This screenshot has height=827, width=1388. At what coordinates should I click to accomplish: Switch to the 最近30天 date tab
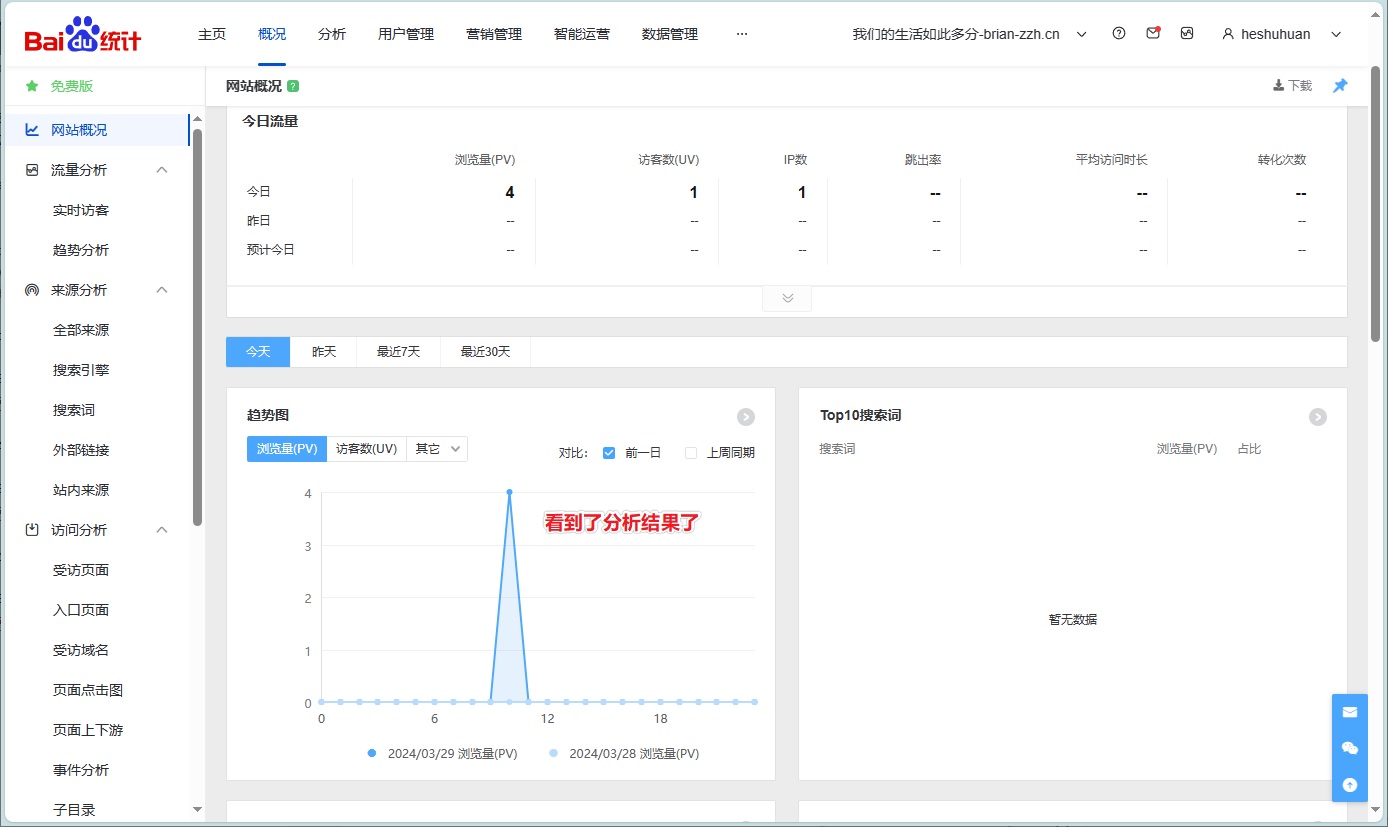click(486, 352)
